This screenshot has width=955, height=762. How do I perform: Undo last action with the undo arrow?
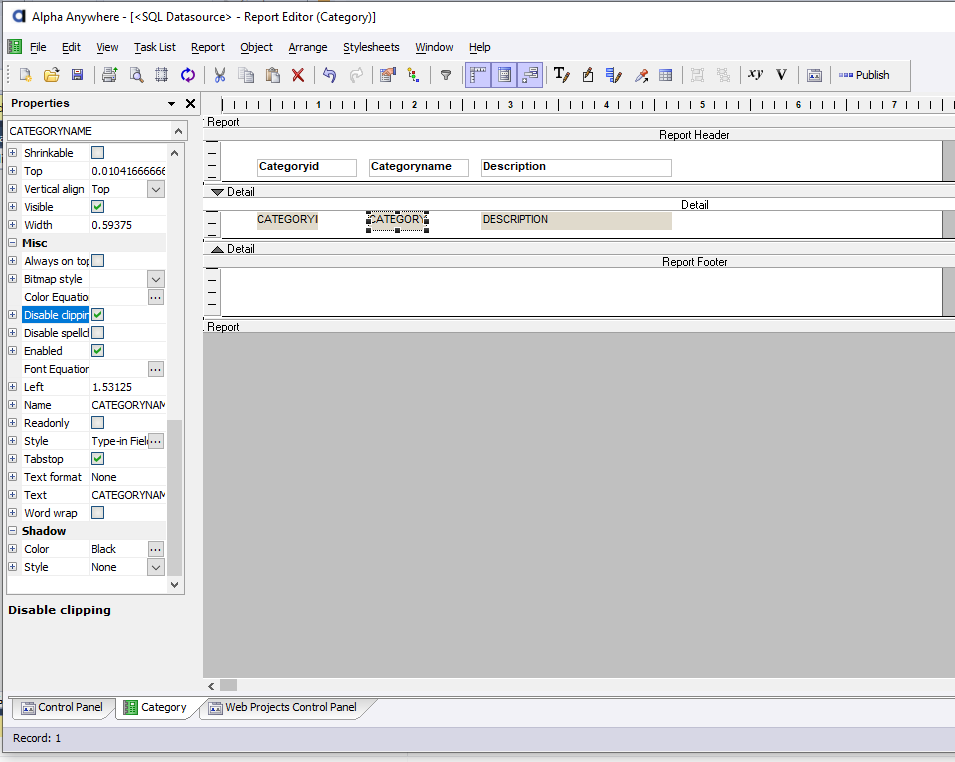point(329,75)
